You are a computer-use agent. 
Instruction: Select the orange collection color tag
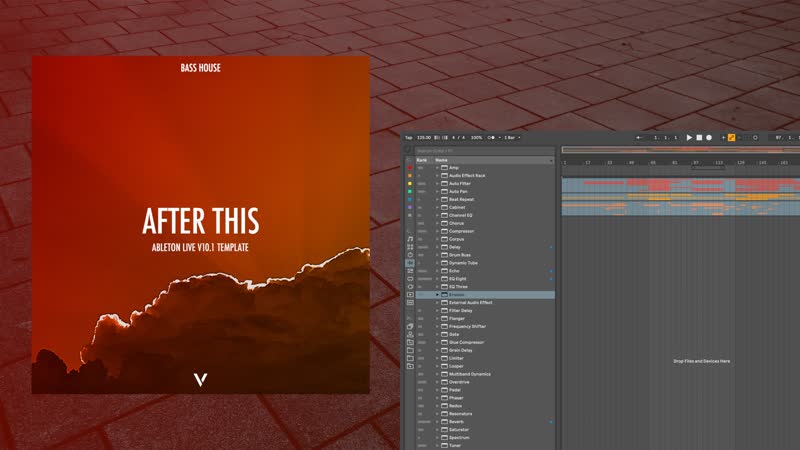point(410,176)
